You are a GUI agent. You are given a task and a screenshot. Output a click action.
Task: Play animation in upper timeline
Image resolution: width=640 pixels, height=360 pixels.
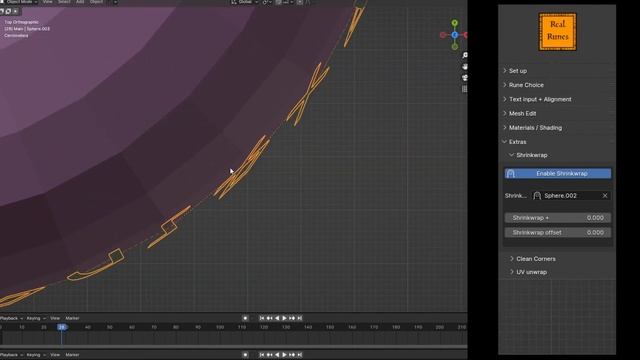pyautogui.click(x=284, y=318)
